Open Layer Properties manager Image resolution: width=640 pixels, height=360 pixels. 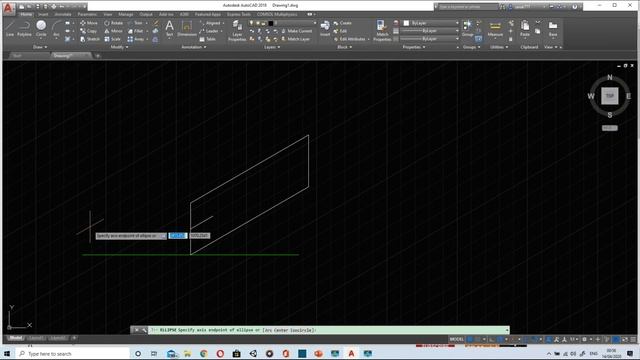click(x=237, y=31)
